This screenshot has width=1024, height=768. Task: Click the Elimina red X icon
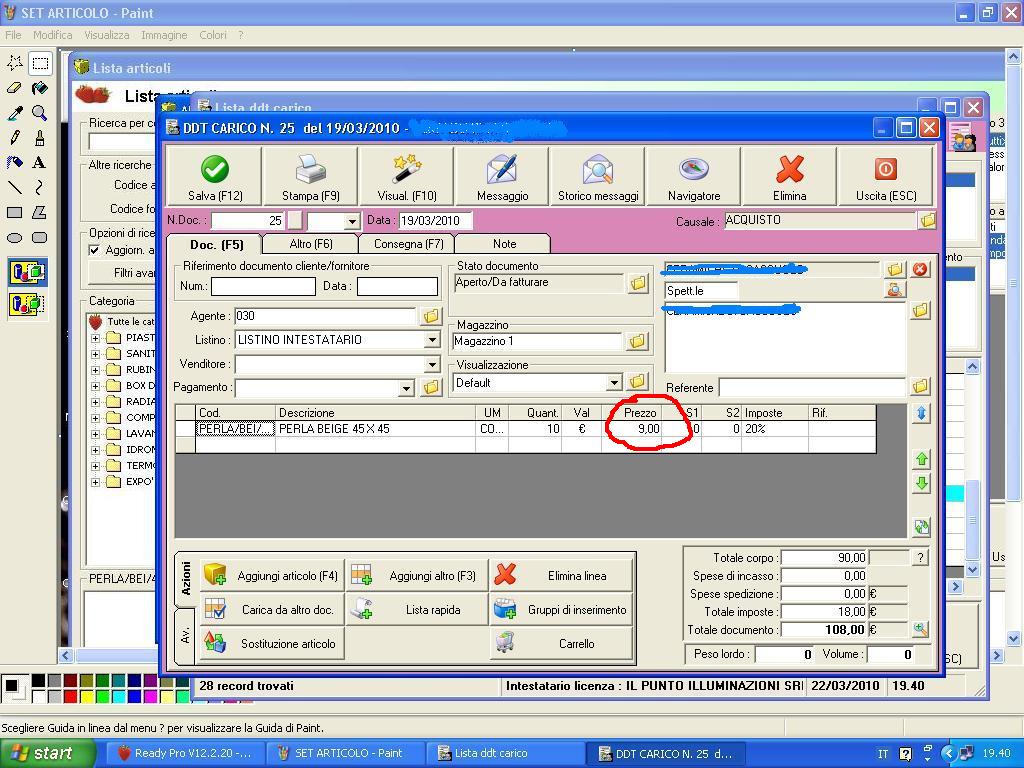789,170
